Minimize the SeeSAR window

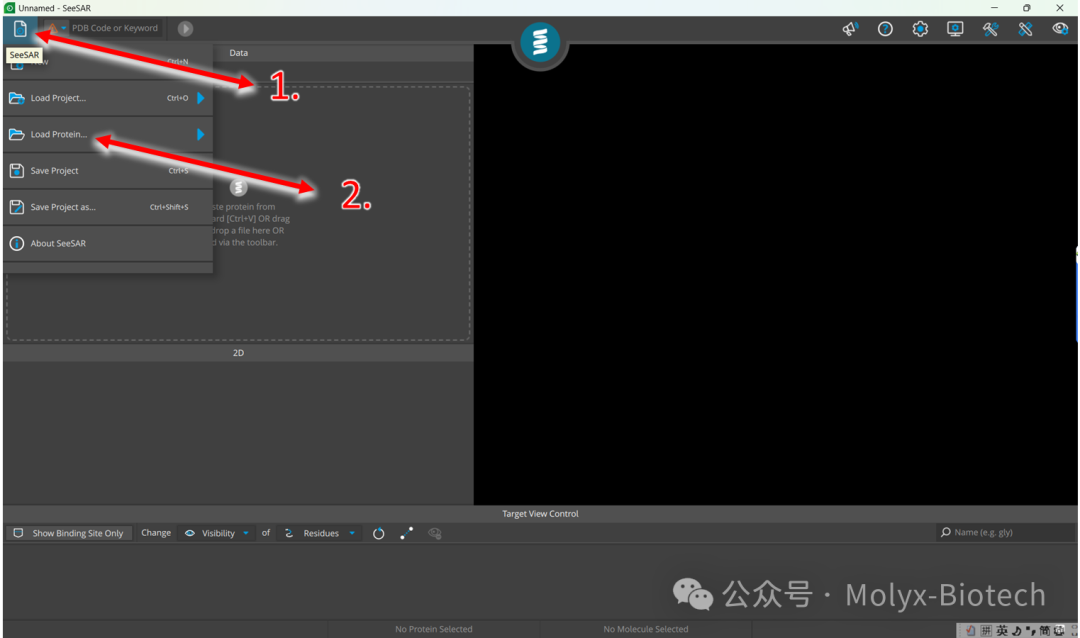pyautogui.click(x=994, y=8)
